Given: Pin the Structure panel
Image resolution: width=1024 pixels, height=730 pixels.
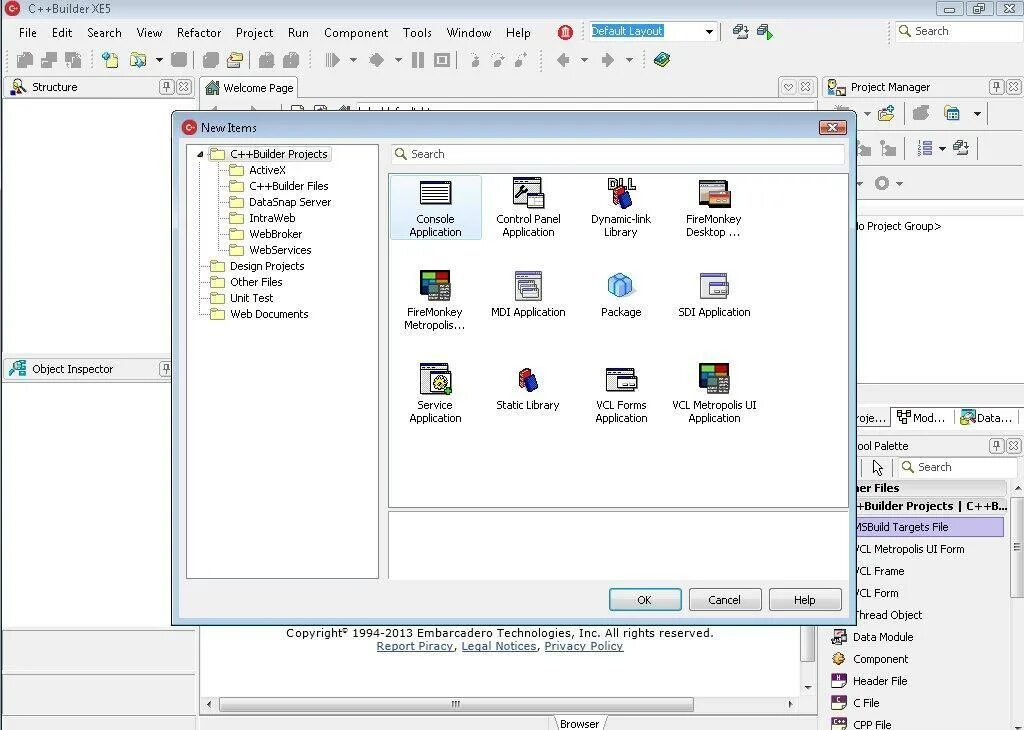Looking at the screenshot, I should pyautogui.click(x=167, y=87).
